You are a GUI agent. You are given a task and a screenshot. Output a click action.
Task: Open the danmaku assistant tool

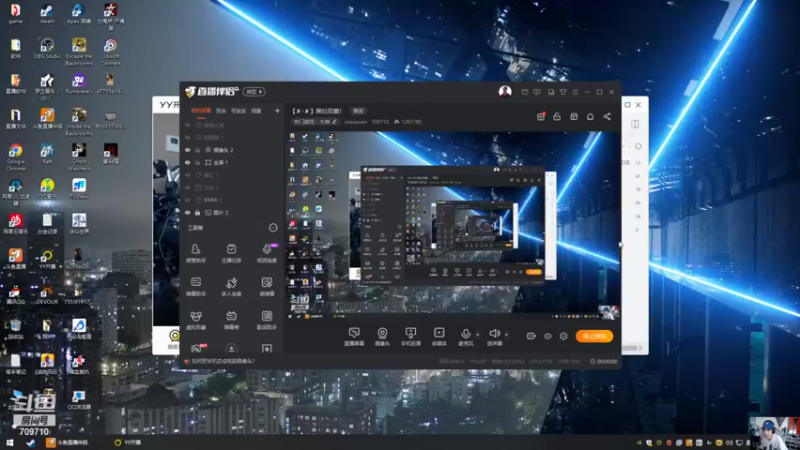click(x=196, y=287)
